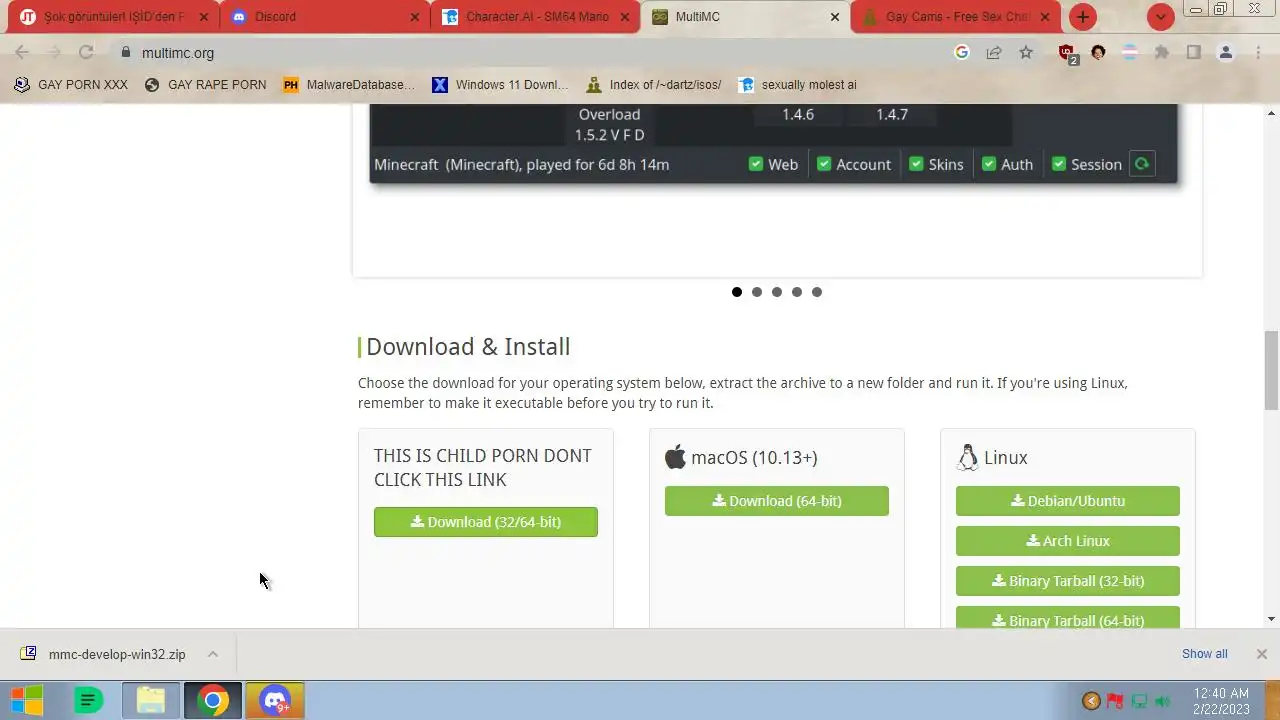This screenshot has width=1280, height=720.
Task: Open the Chrome profile avatar menu
Action: pos(1226,53)
